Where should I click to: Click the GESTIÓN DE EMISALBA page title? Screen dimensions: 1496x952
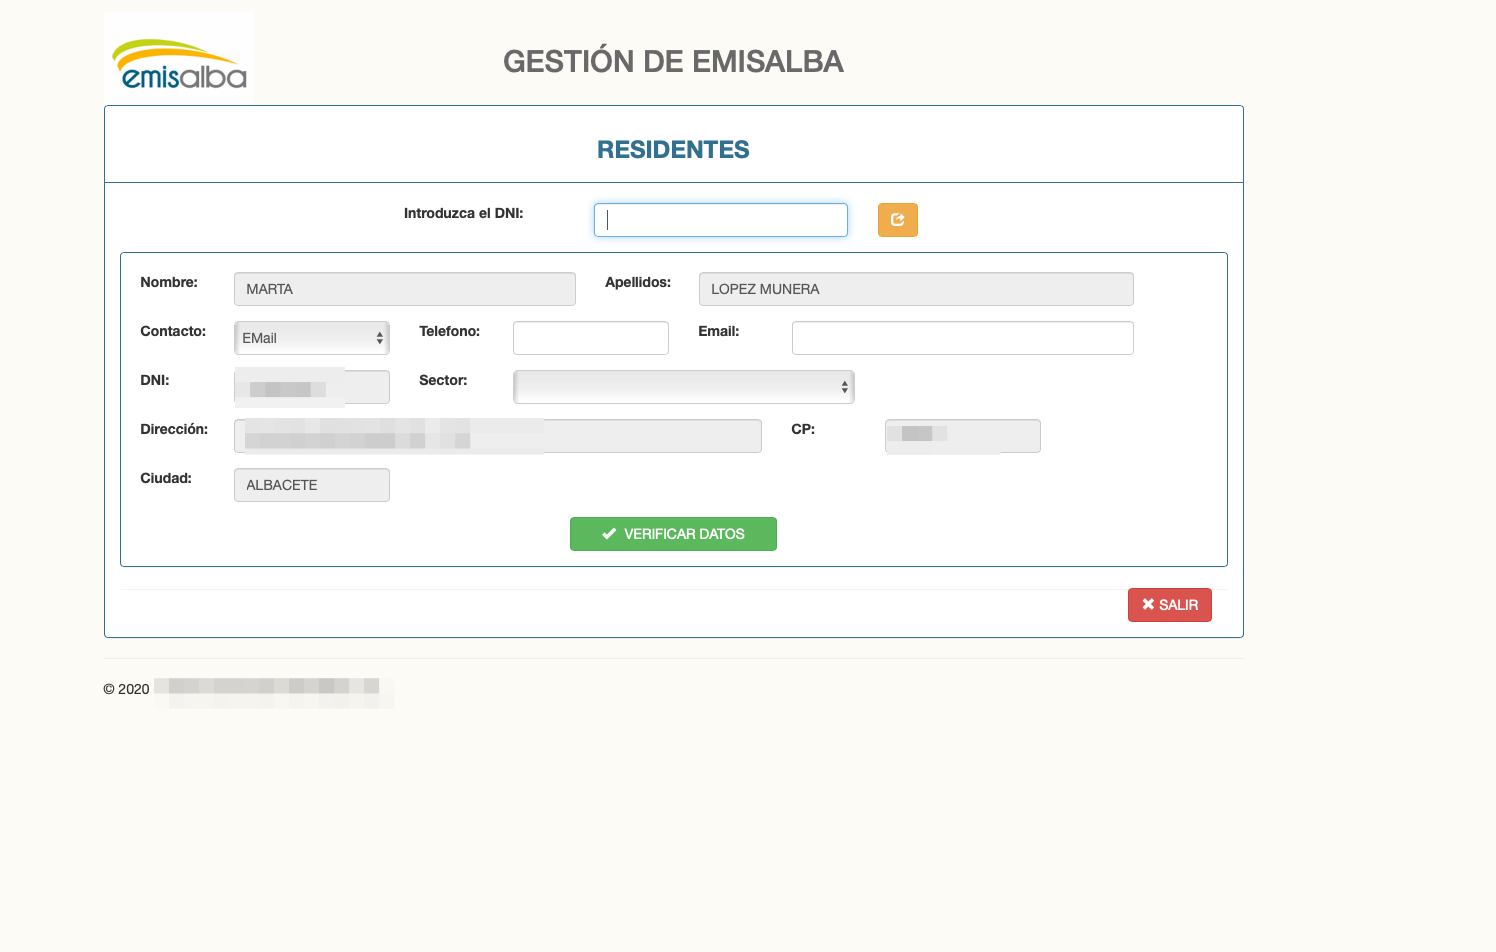(x=673, y=61)
